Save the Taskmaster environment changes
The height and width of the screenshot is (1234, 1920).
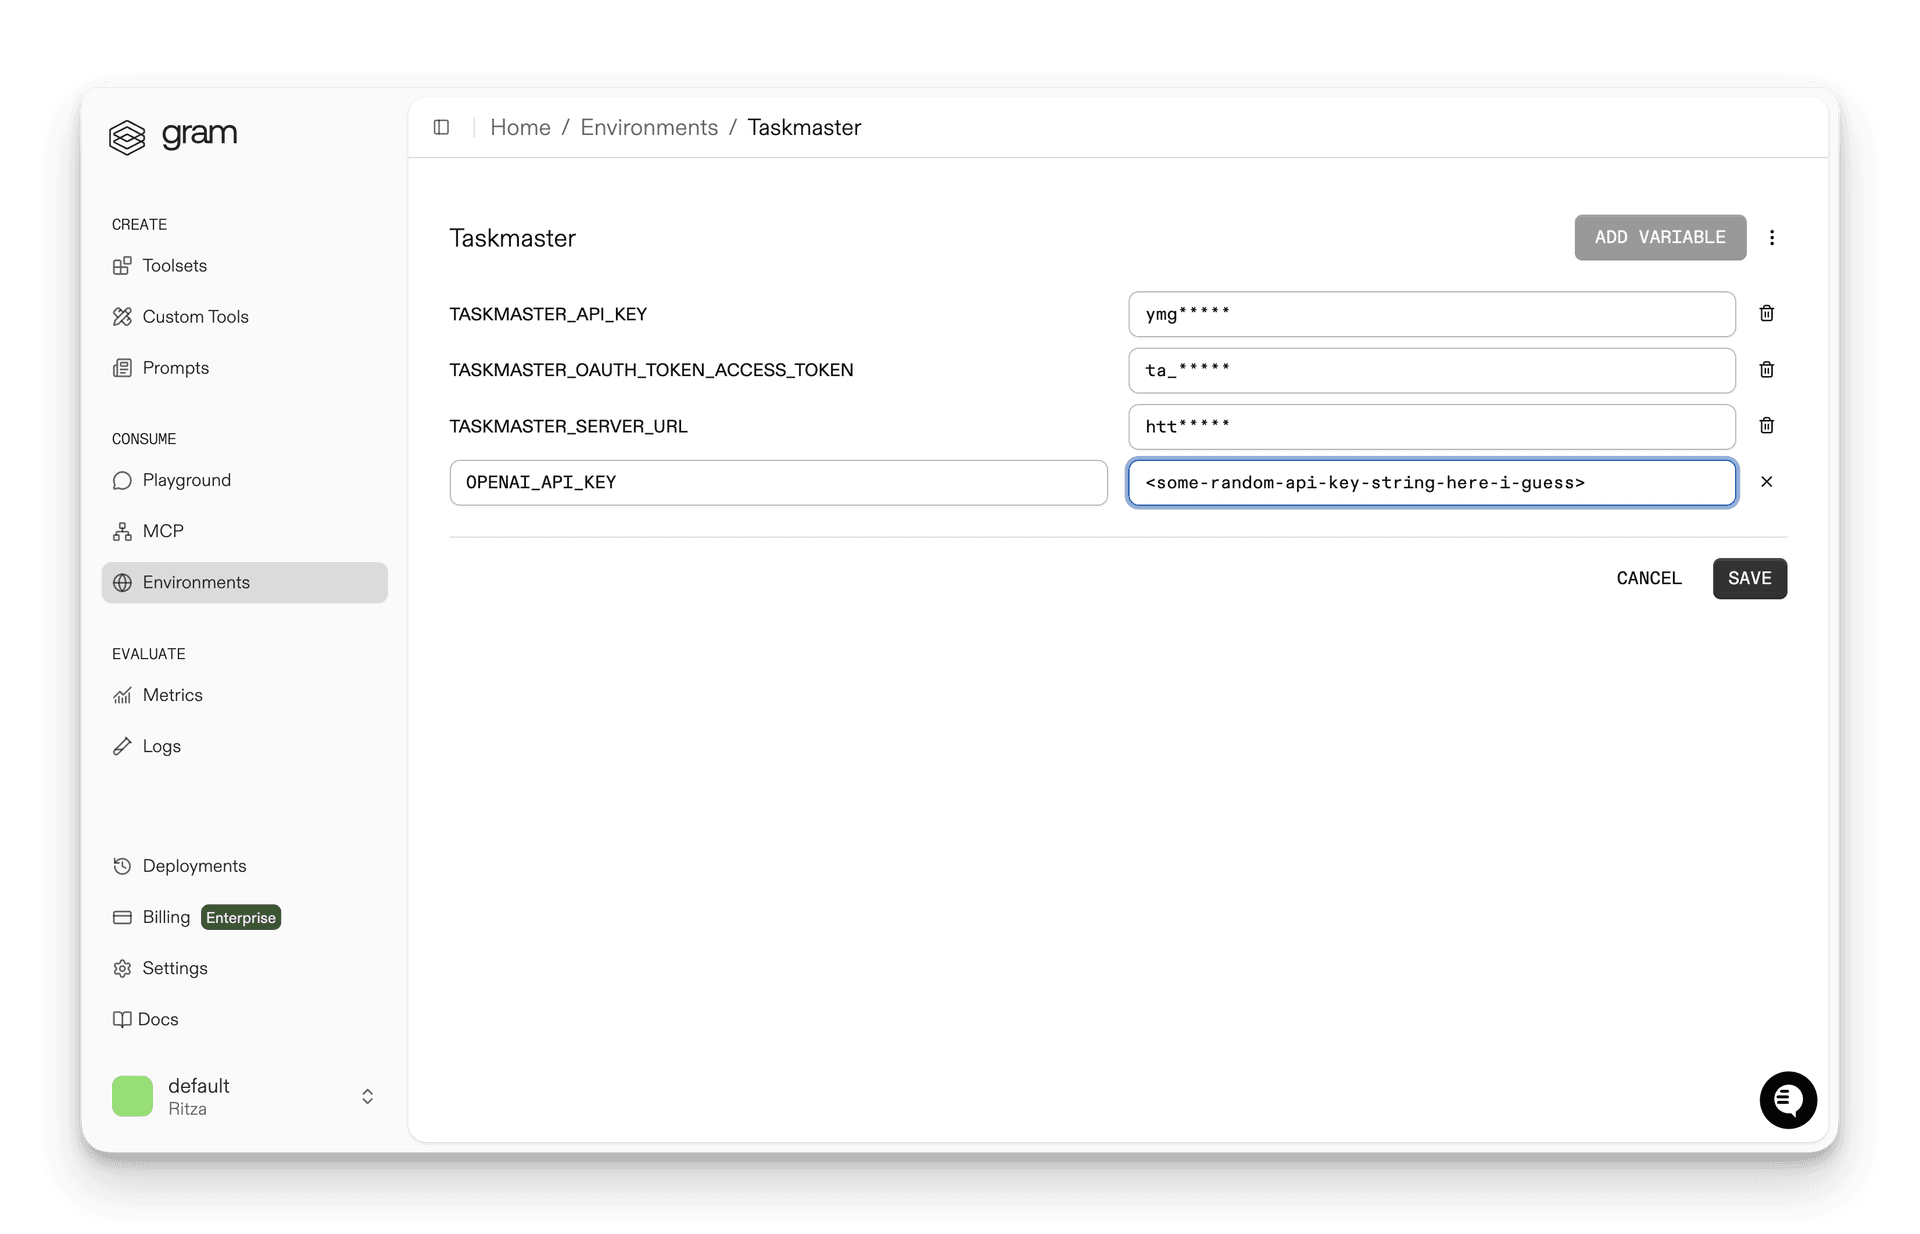1749,578
